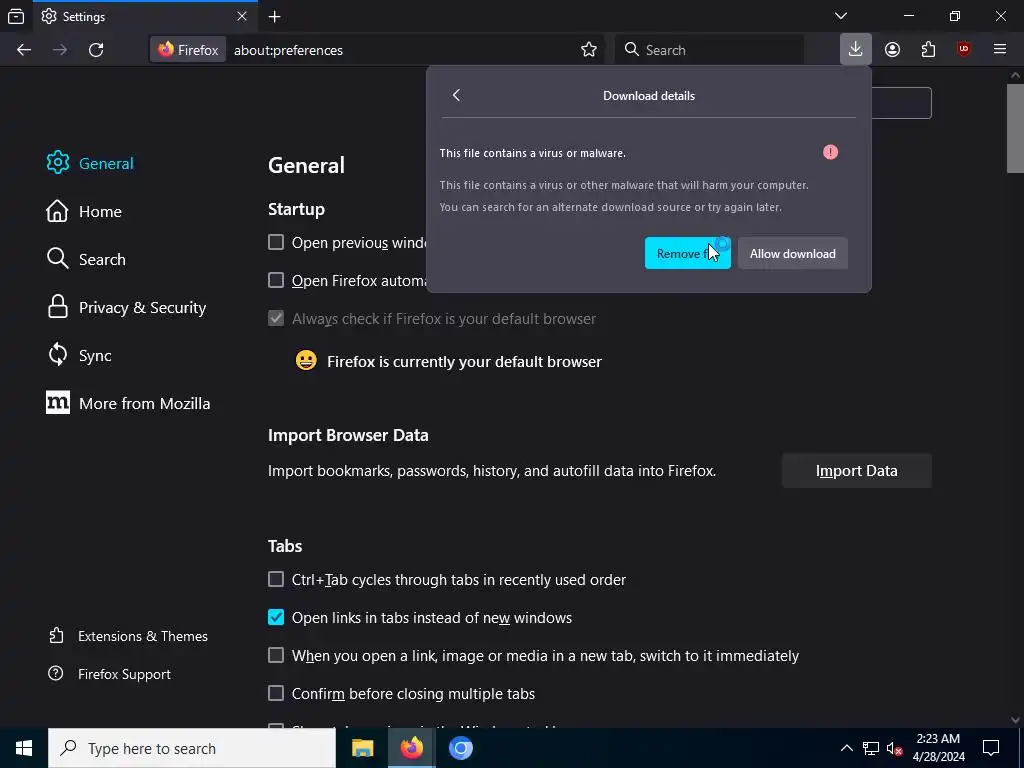This screenshot has width=1024, height=768.
Task: Uncheck Open links in tabs checkbox
Action: (276, 617)
